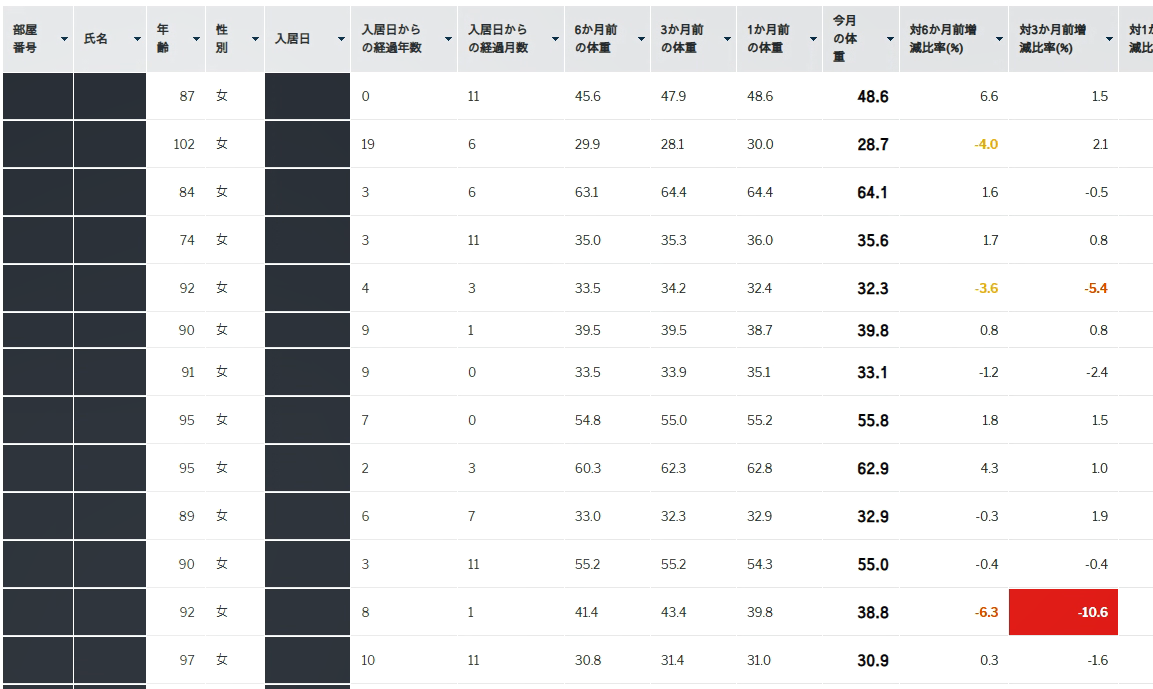The width and height of the screenshot is (1153, 689).
Task: Open 入居日からの経過年数 filter dropdown
Action: 448,39
